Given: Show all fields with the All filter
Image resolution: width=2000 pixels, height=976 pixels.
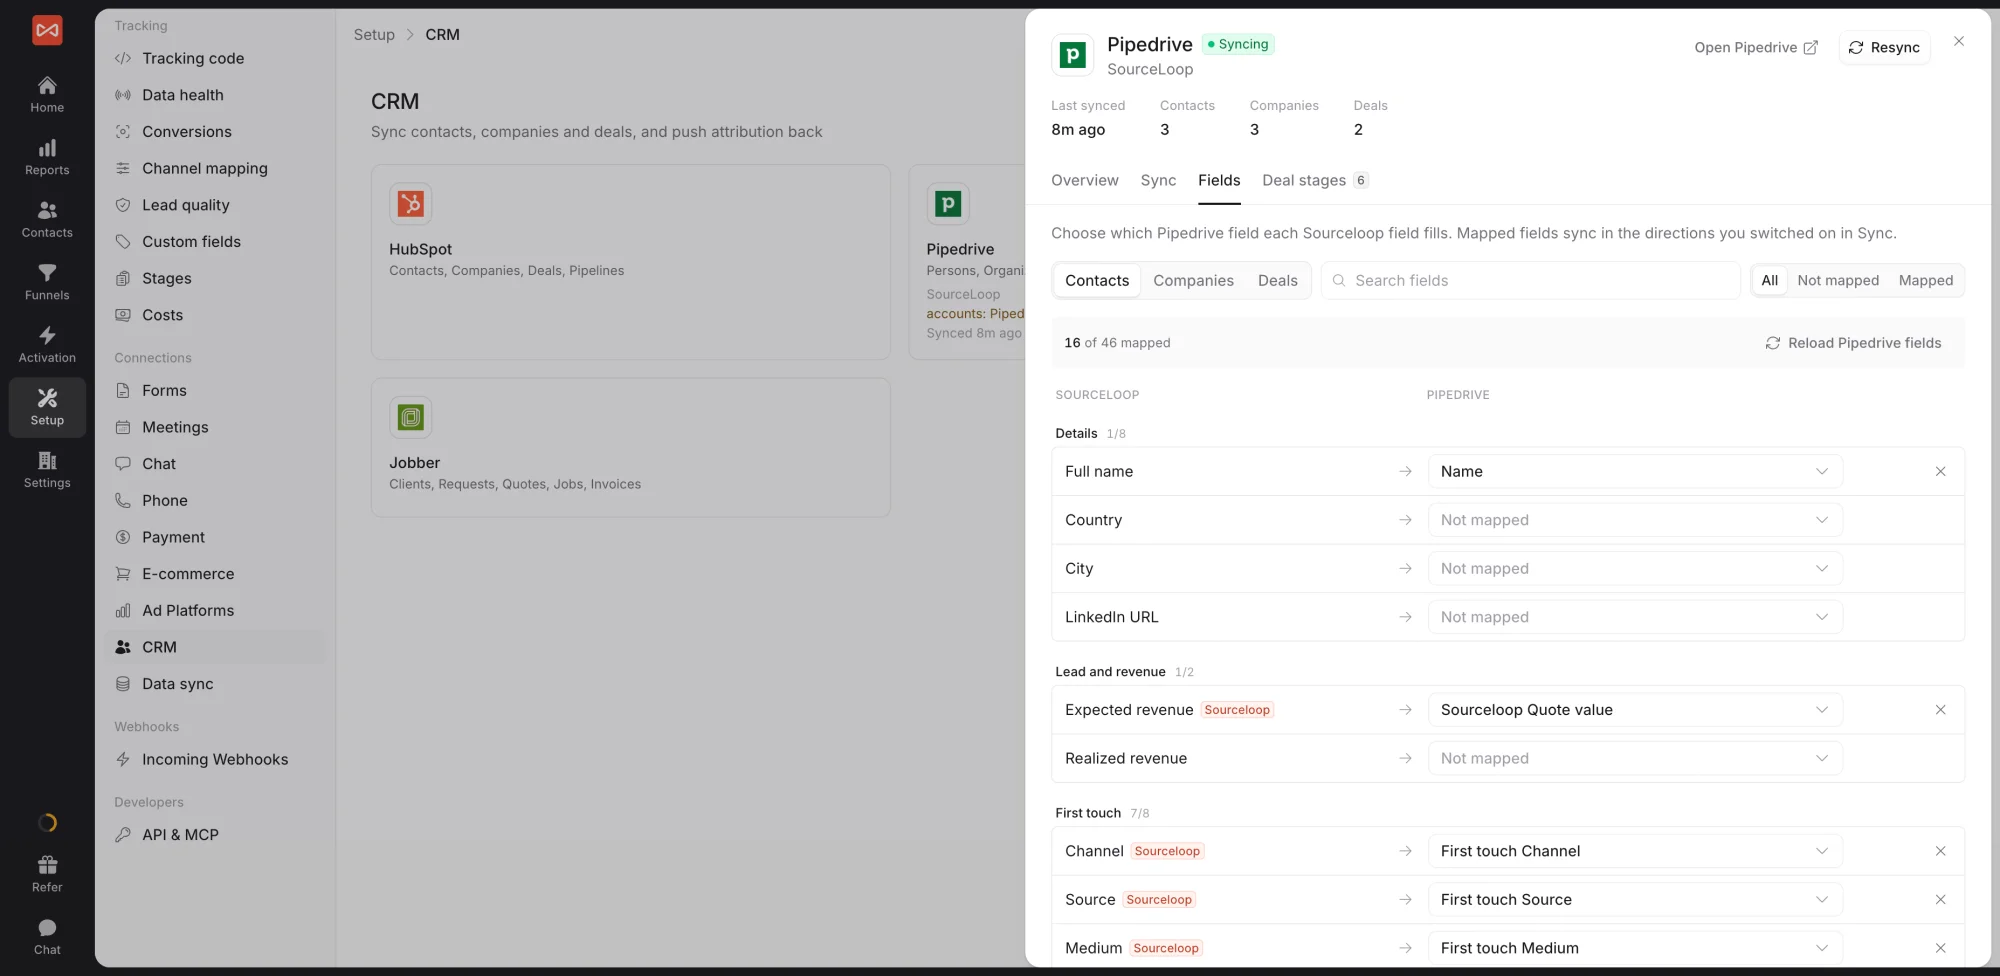Looking at the screenshot, I should coord(1769,281).
